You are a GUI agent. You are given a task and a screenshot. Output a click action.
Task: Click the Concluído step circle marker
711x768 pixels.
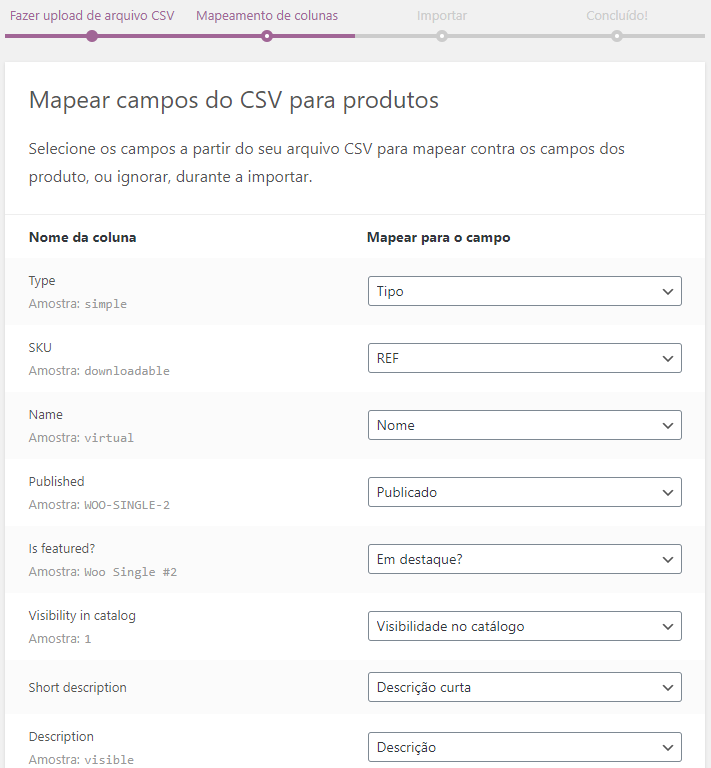click(617, 36)
